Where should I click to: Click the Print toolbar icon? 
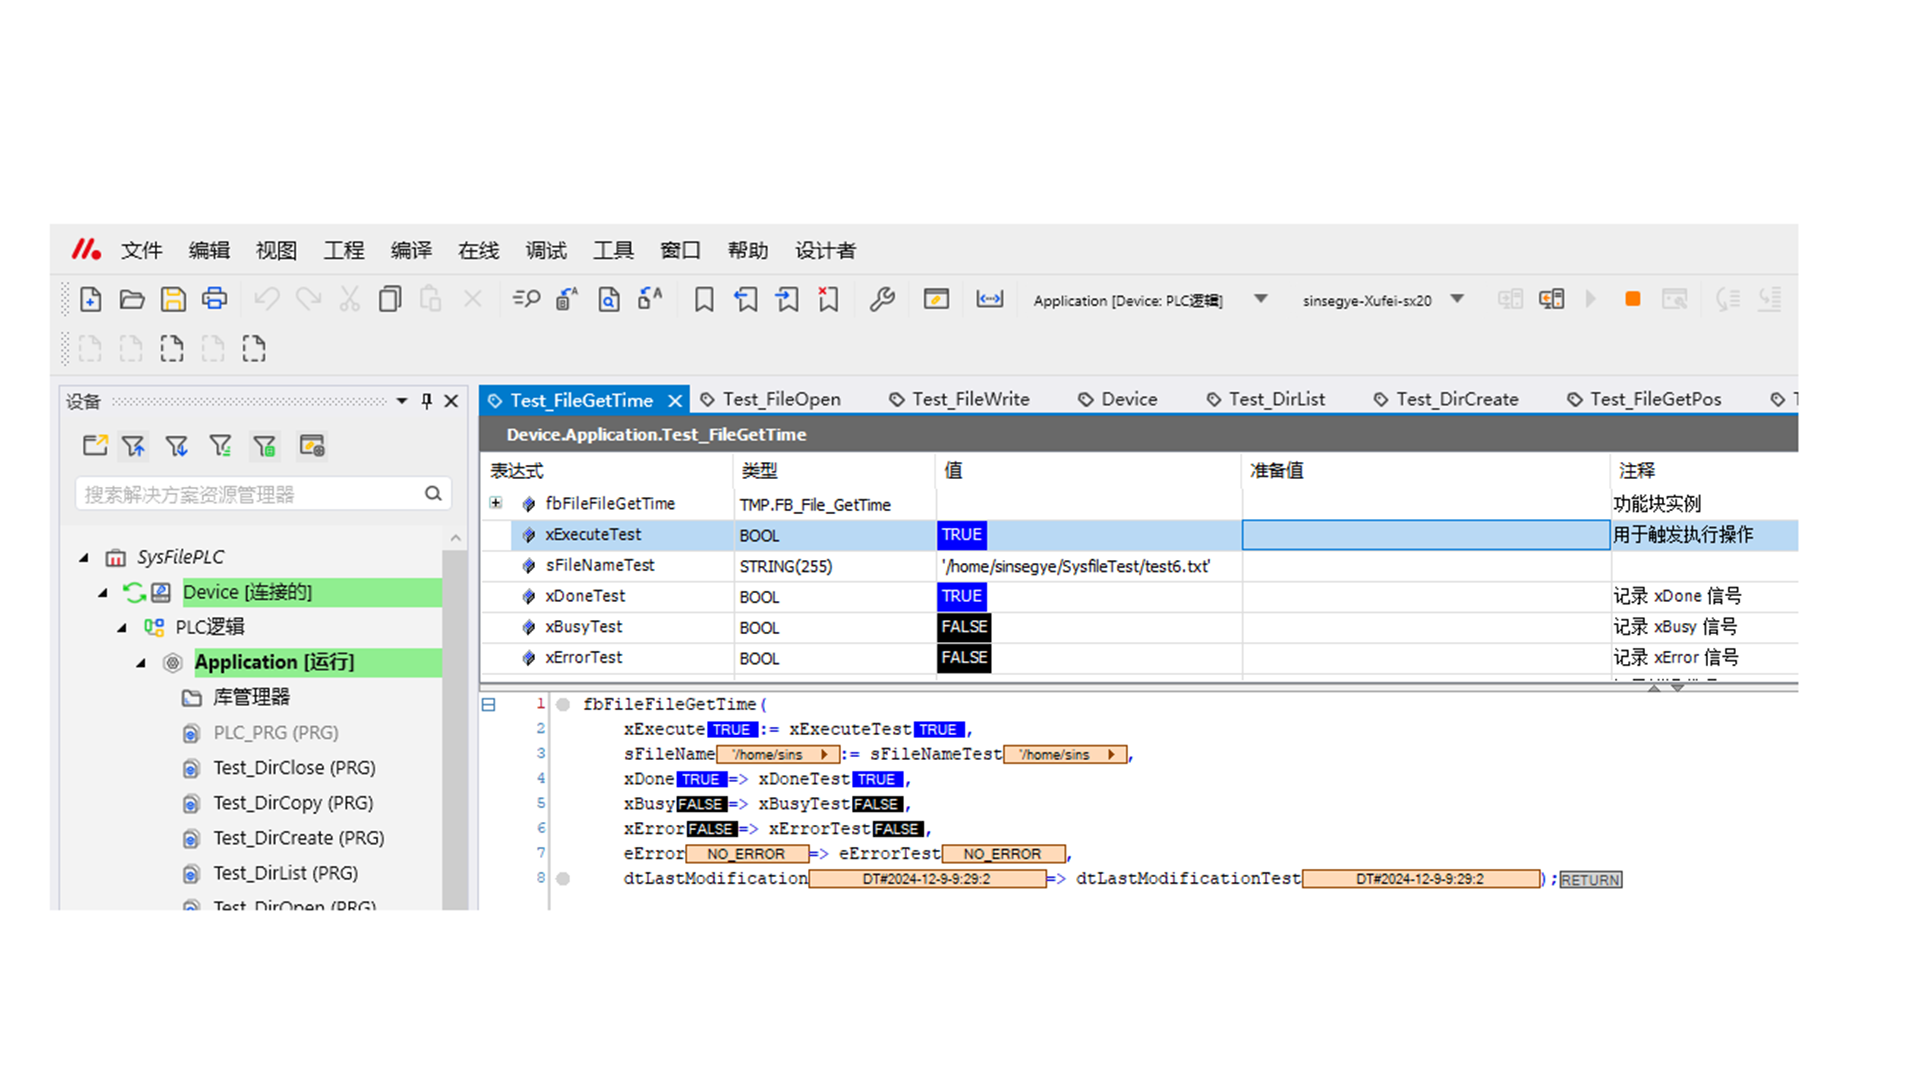(214, 299)
